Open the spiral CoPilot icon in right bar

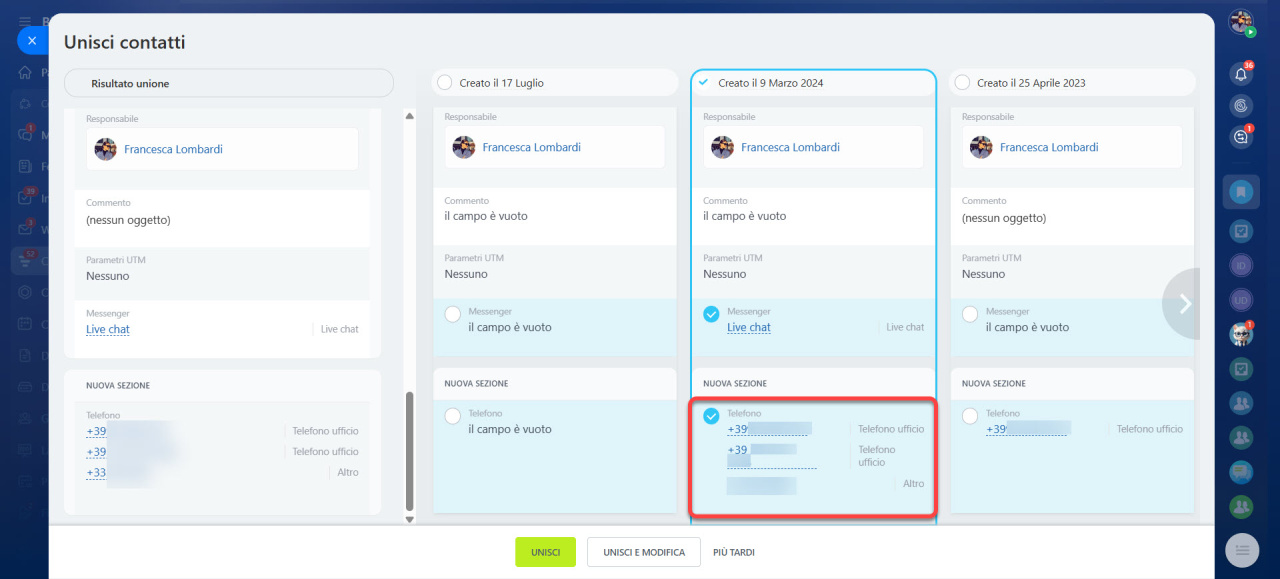point(1241,105)
